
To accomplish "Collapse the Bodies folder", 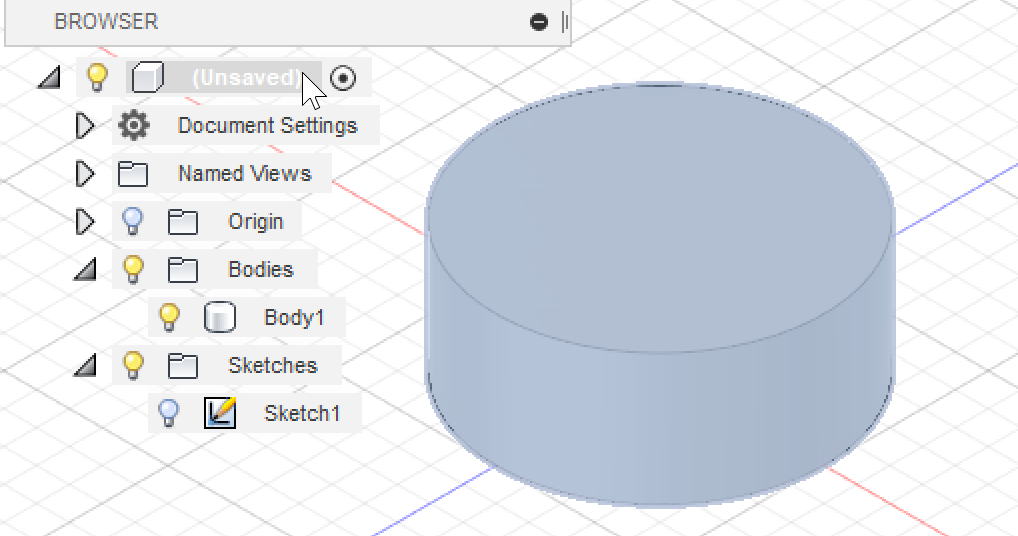I will pos(85,269).
